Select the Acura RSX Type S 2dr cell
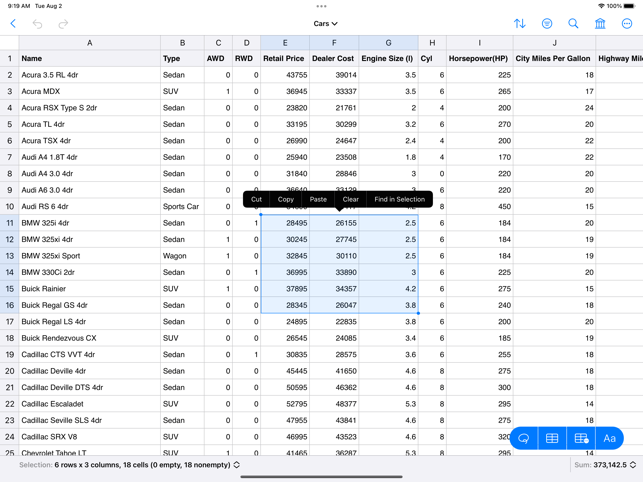Image resolution: width=643 pixels, height=482 pixels. point(89,107)
